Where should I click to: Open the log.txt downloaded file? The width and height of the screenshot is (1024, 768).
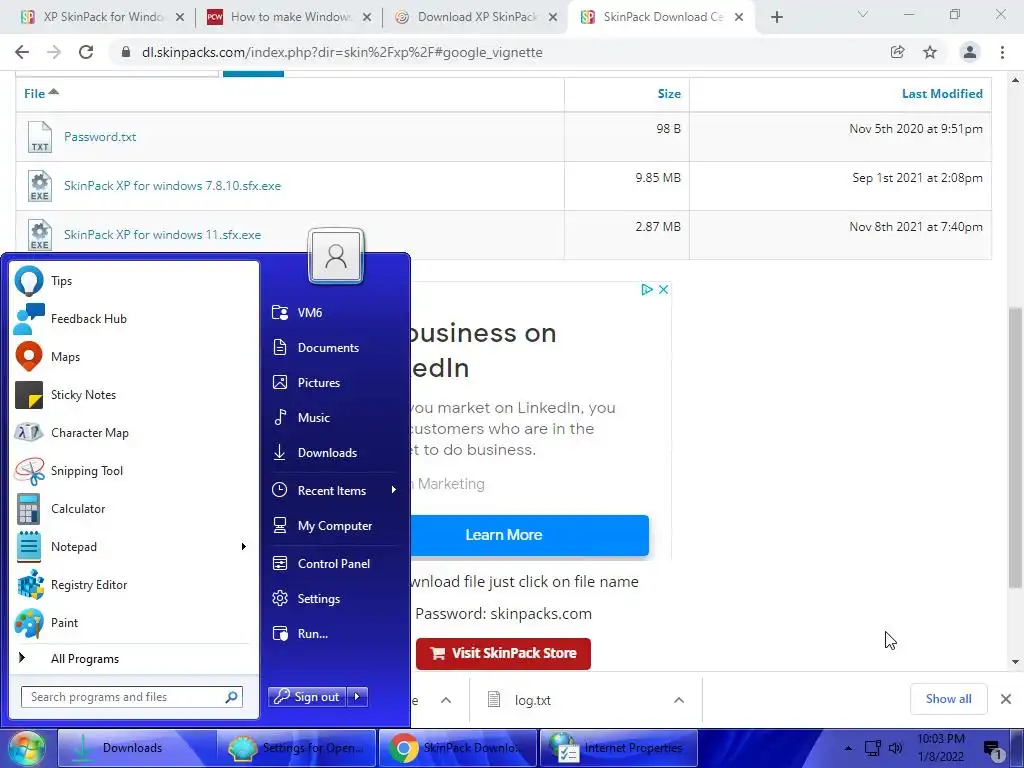point(532,700)
